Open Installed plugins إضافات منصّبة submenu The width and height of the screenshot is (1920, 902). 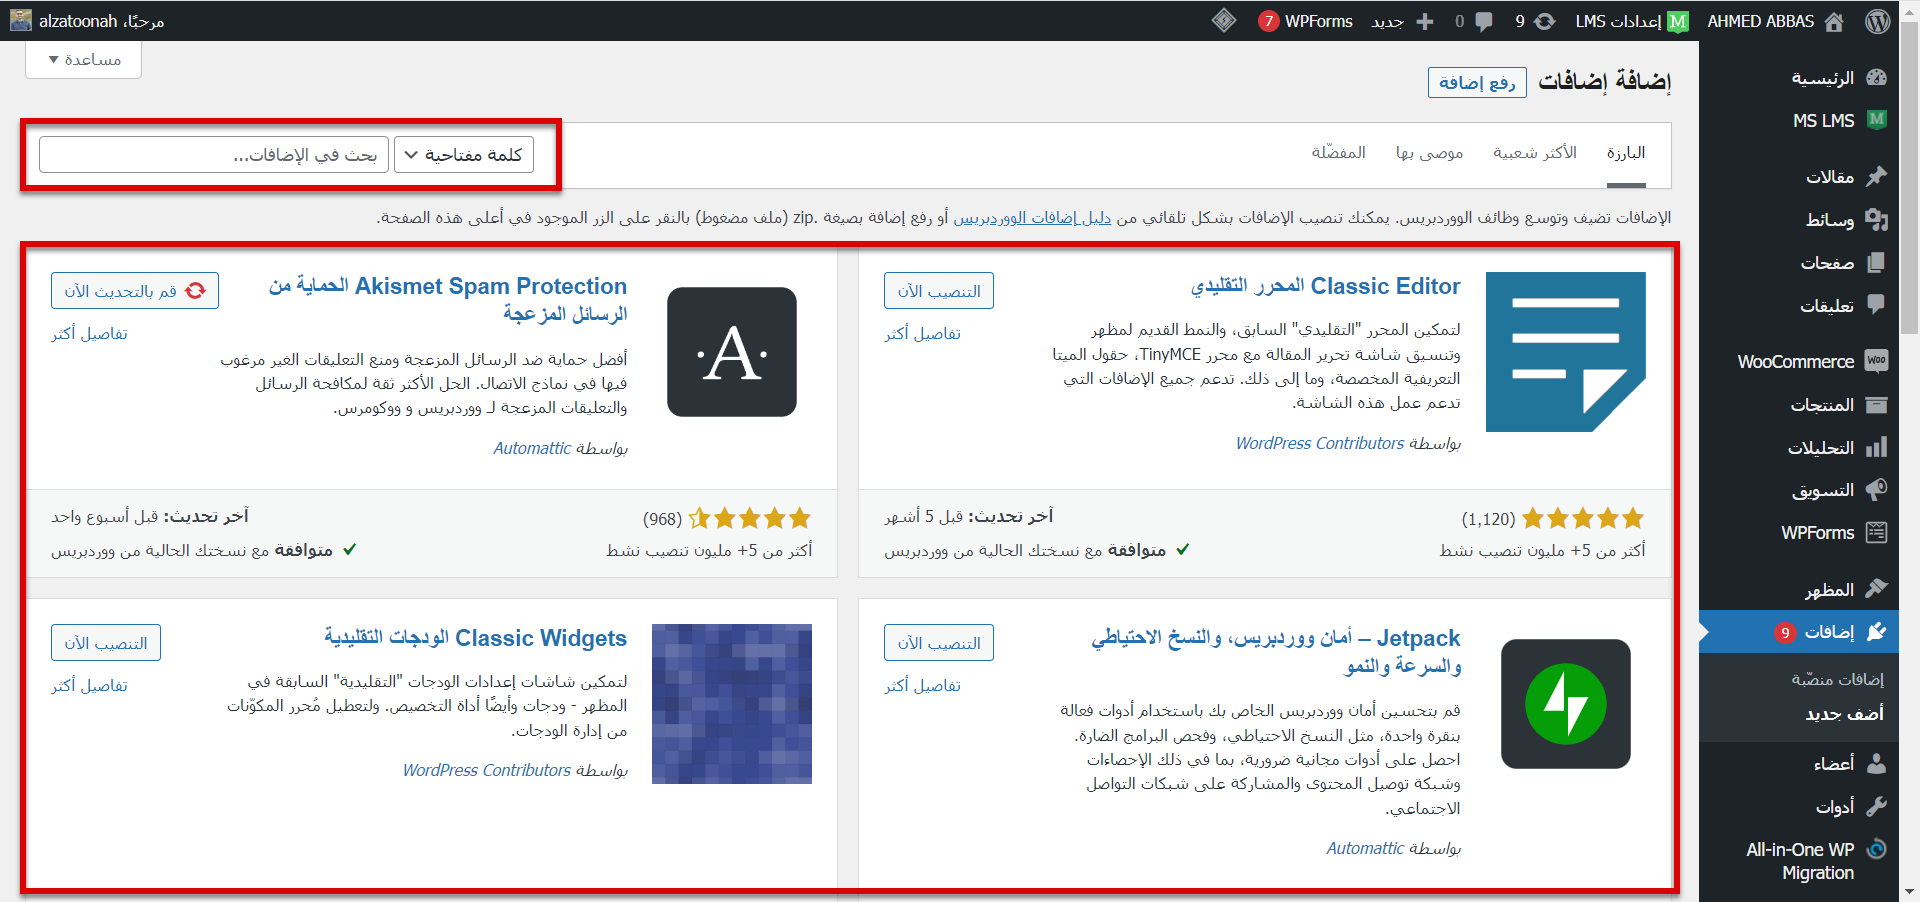[1837, 680]
